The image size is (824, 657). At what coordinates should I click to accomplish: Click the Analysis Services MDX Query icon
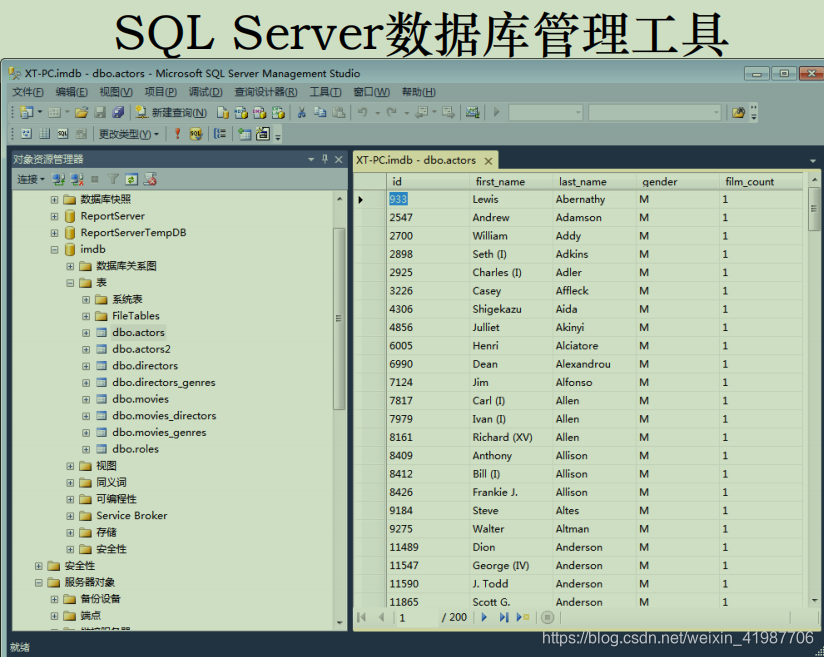[x=241, y=112]
